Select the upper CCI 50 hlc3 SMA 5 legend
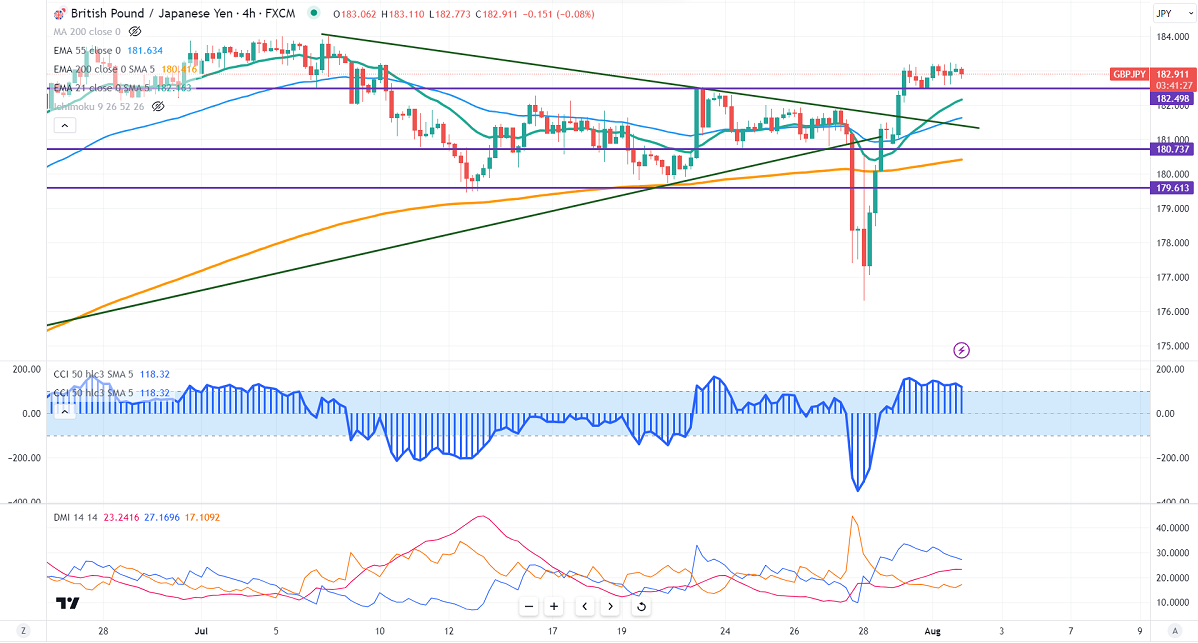This screenshot has height=643, width=1198. click(x=93, y=374)
